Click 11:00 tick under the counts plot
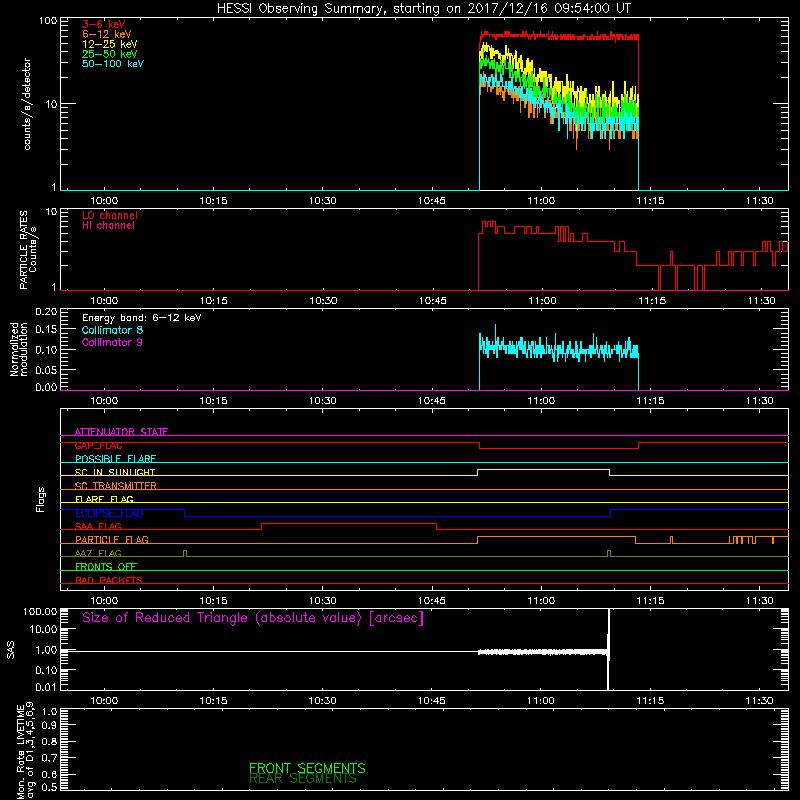Screen dimensions: 800x800 pyautogui.click(x=541, y=201)
